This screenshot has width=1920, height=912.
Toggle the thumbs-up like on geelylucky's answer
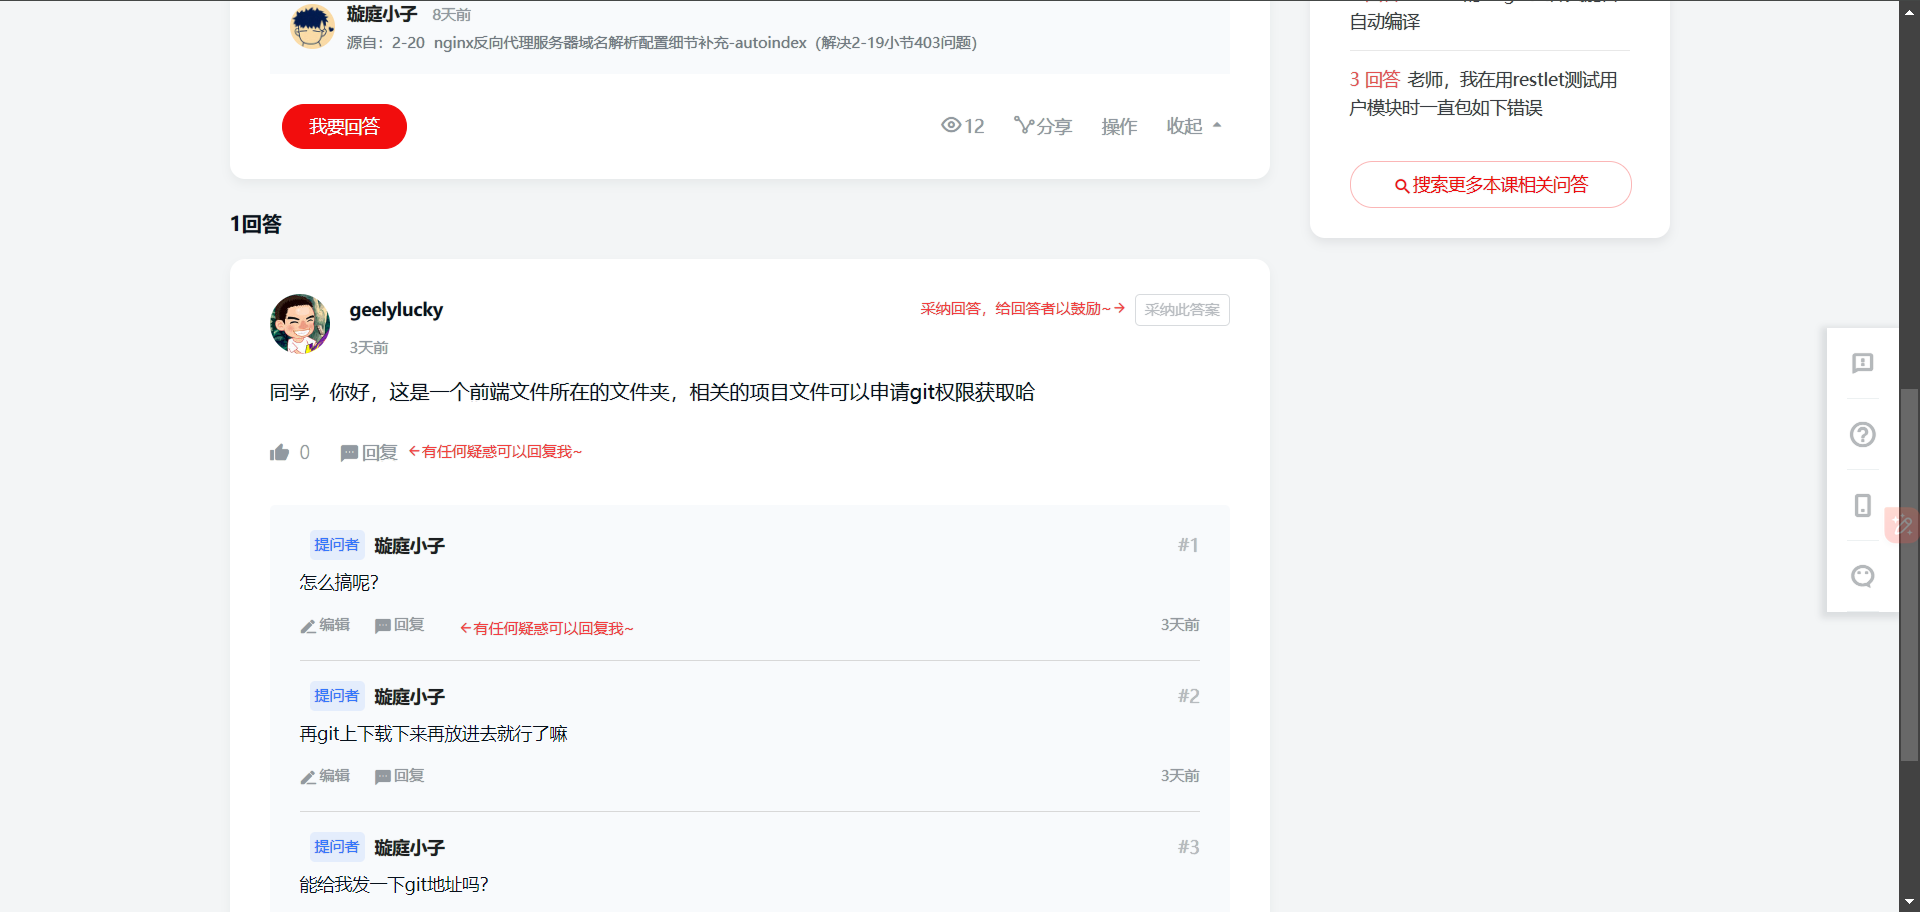[281, 451]
